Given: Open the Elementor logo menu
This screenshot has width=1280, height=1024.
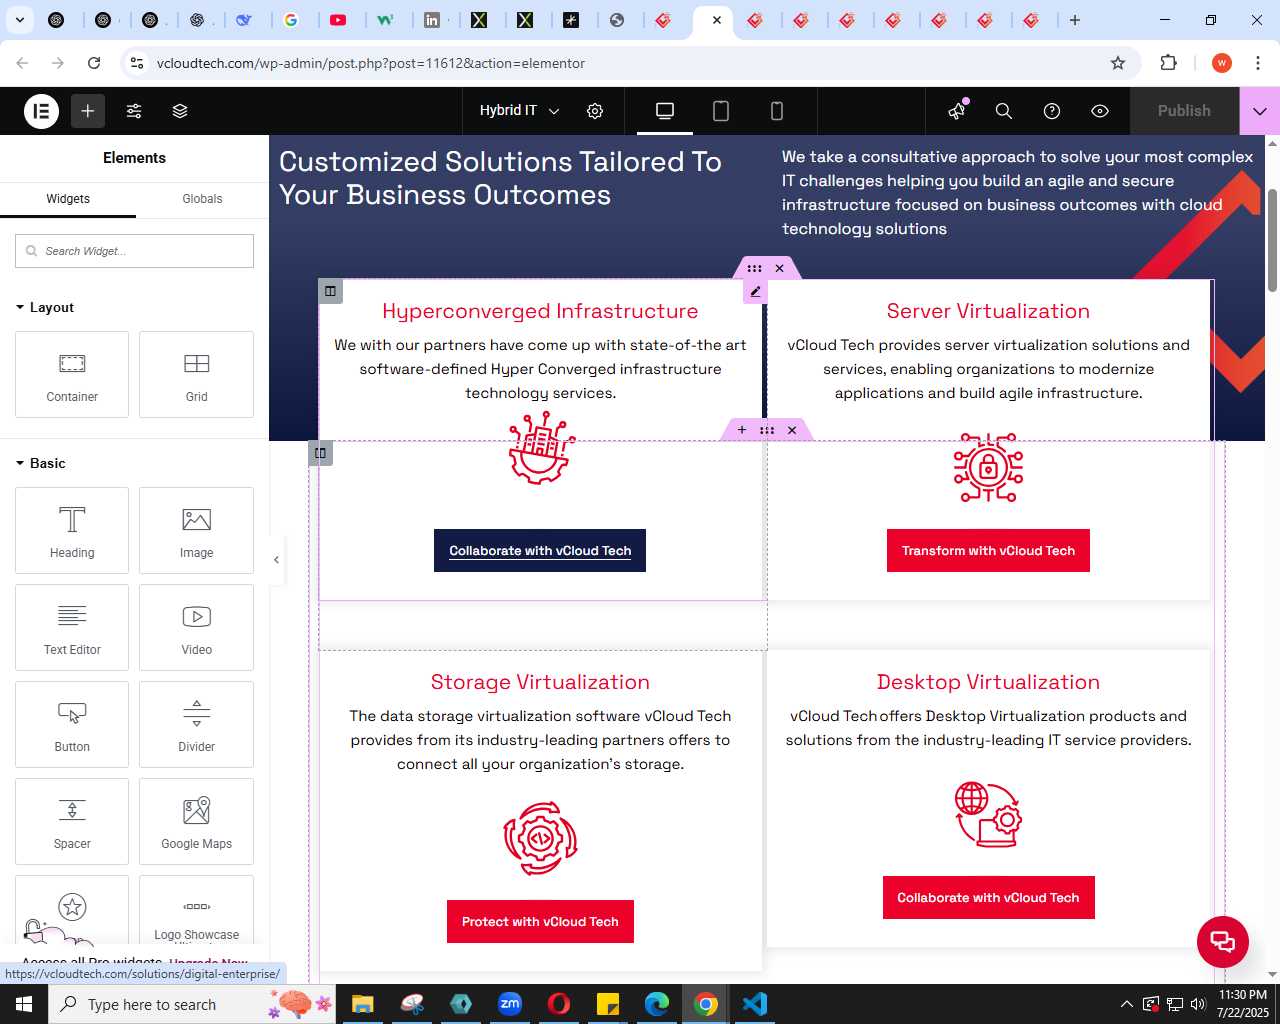Looking at the screenshot, I should 41,111.
